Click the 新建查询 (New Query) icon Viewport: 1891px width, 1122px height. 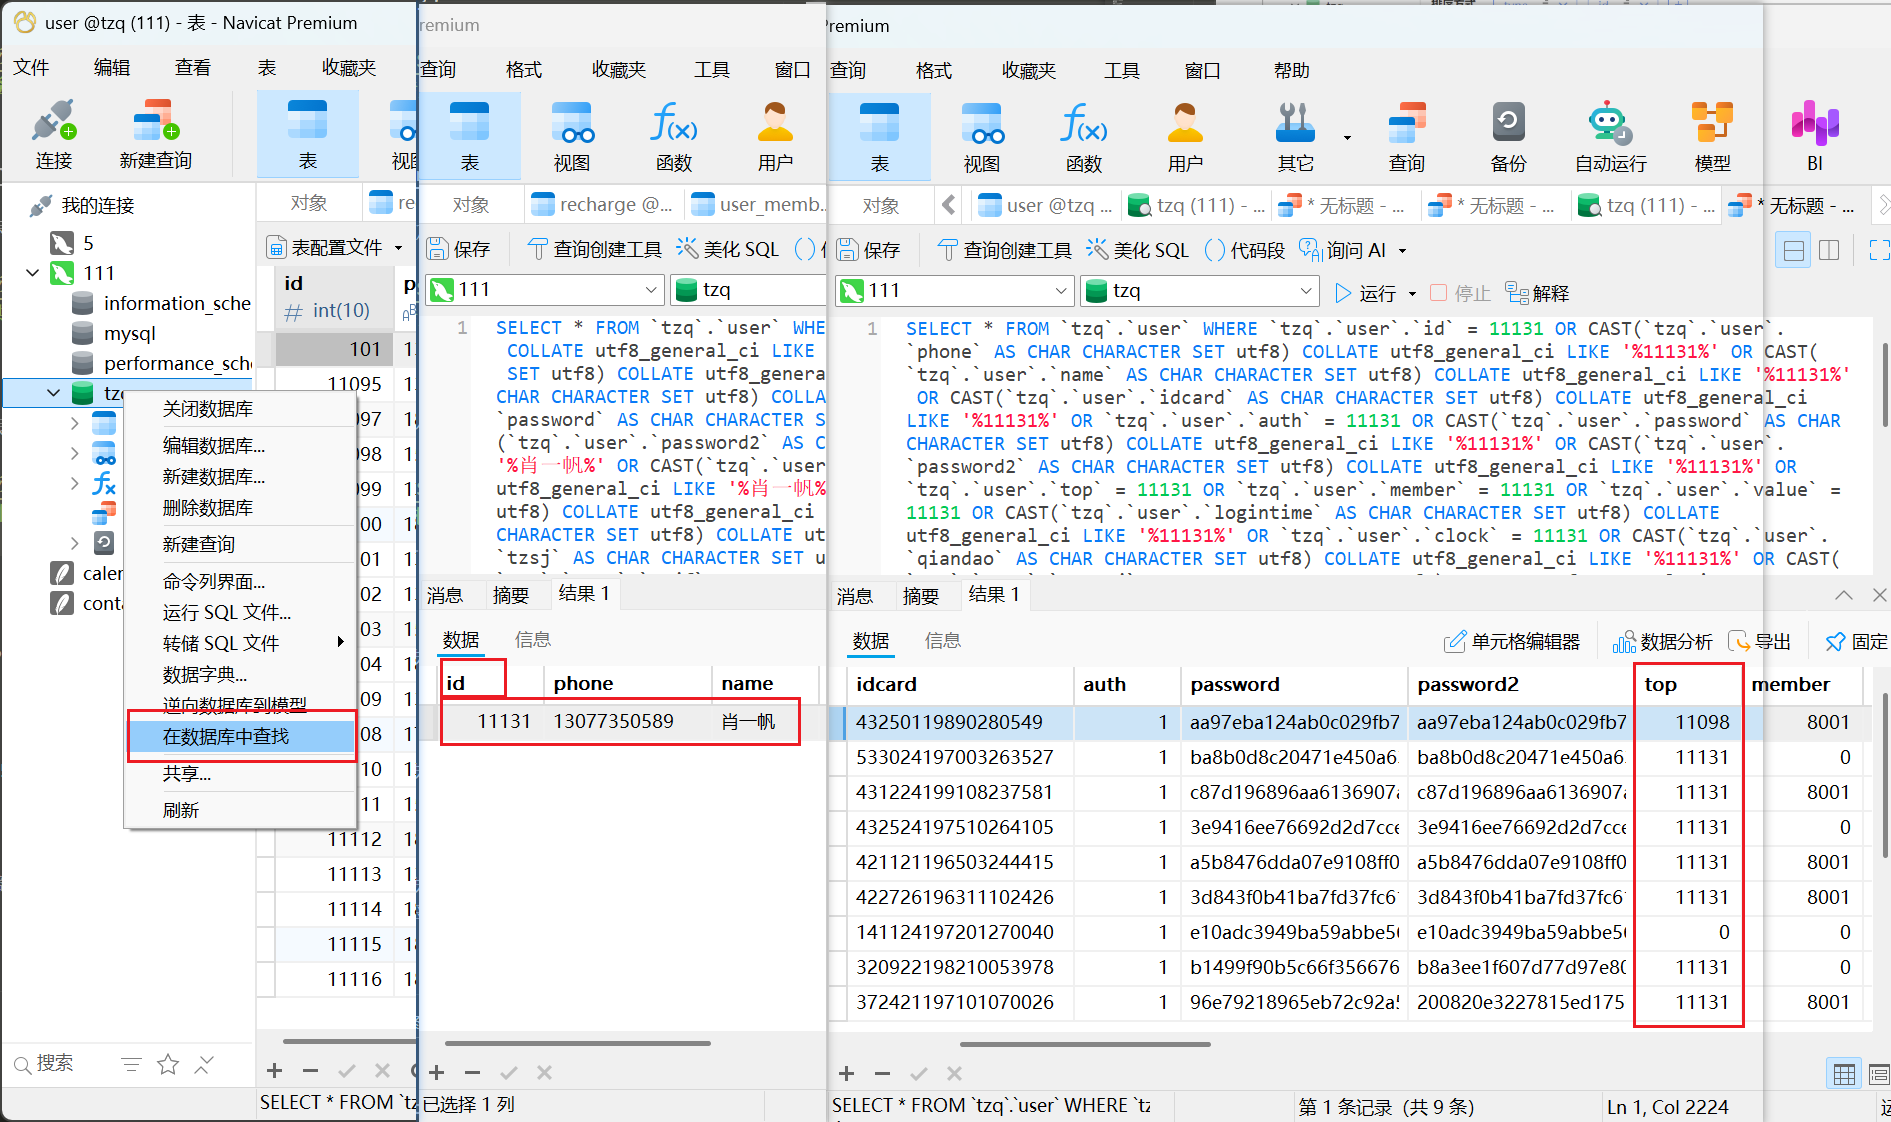[x=155, y=134]
